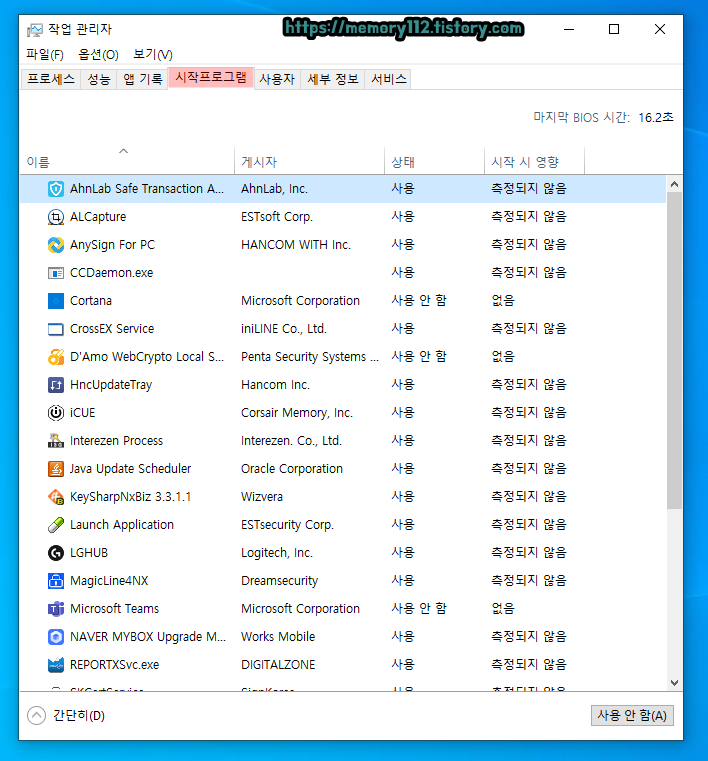
Task: Click the scrollbar down arrow
Action: (x=674, y=683)
